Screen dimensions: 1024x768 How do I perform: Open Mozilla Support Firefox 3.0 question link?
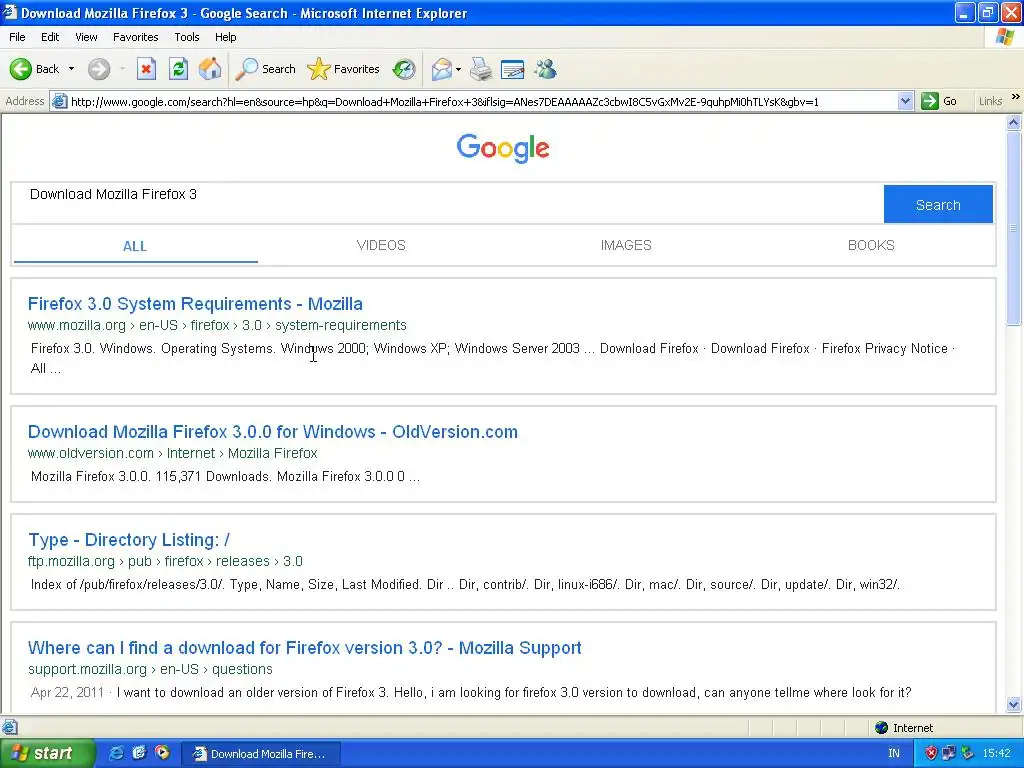click(304, 648)
